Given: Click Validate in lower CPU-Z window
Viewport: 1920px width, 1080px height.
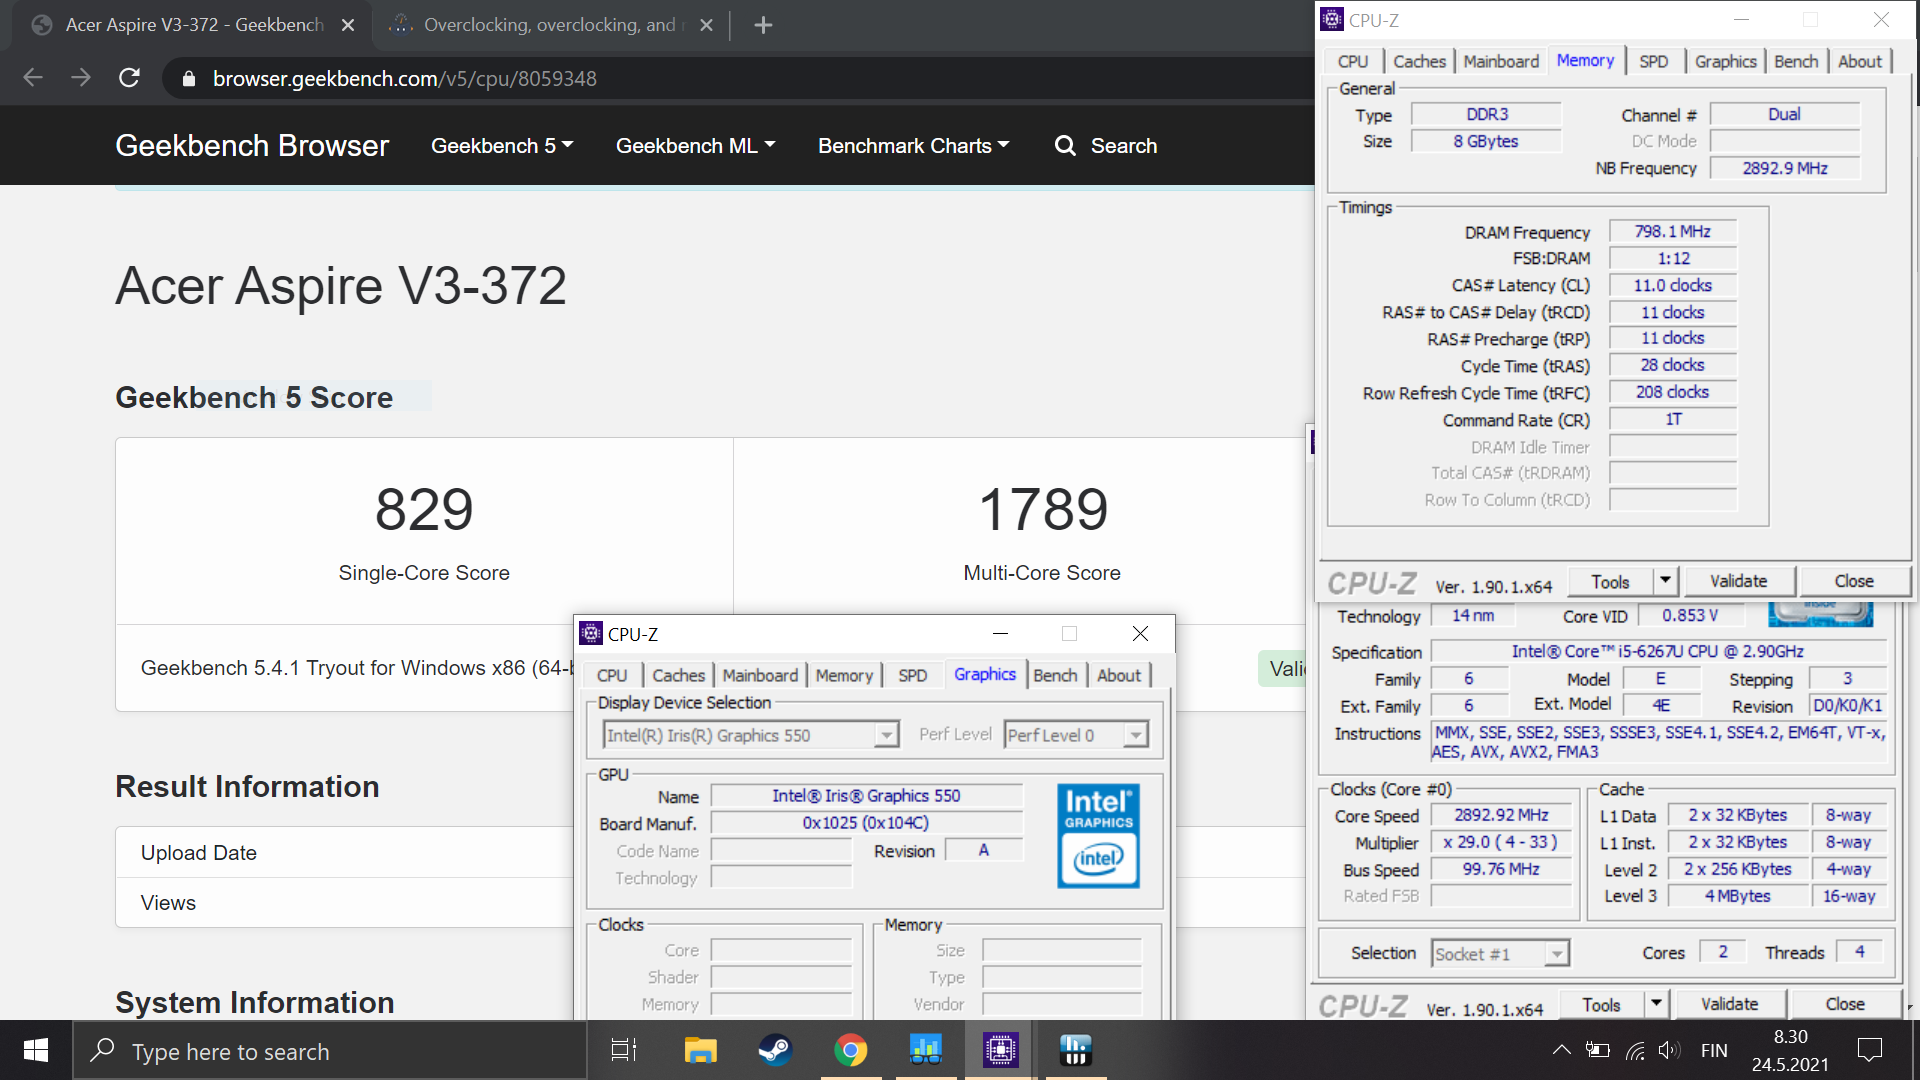Looking at the screenshot, I should (1730, 1004).
